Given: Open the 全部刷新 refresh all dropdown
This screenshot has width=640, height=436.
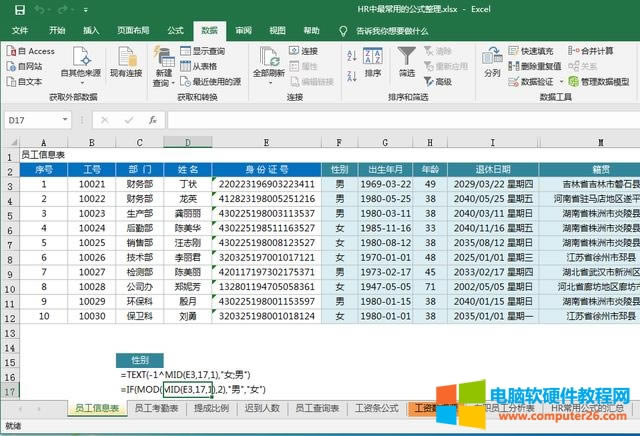Looking at the screenshot, I should pos(269,74).
